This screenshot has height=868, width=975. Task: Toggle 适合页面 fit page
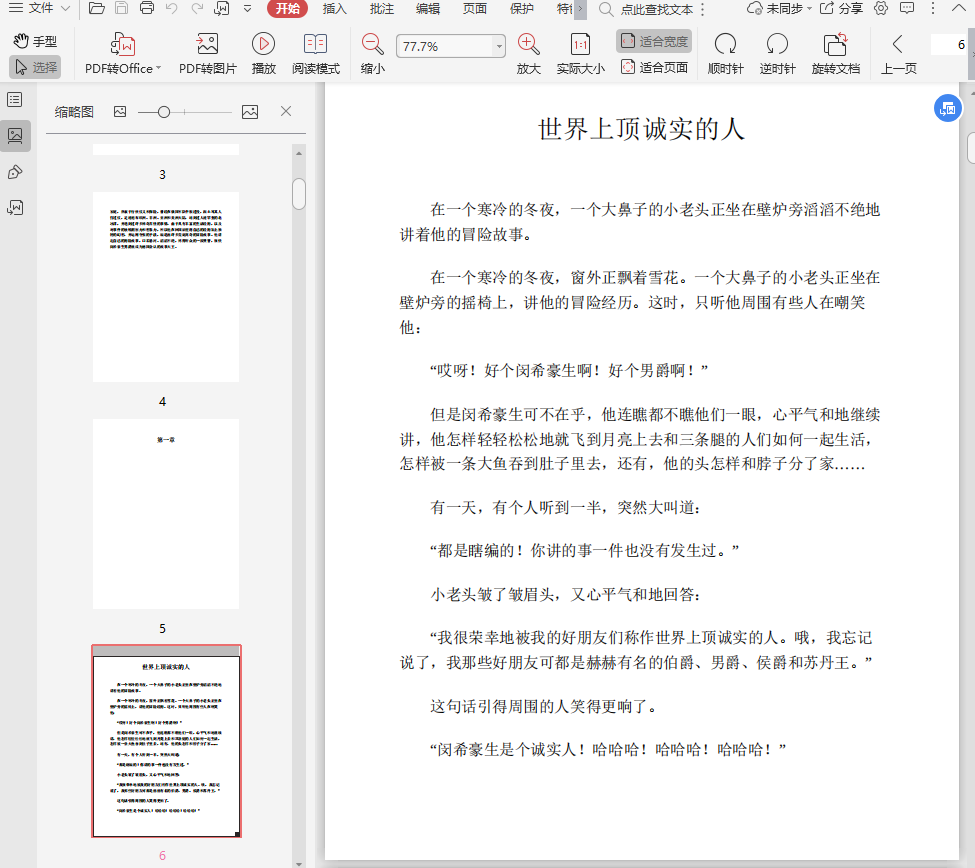click(x=654, y=67)
